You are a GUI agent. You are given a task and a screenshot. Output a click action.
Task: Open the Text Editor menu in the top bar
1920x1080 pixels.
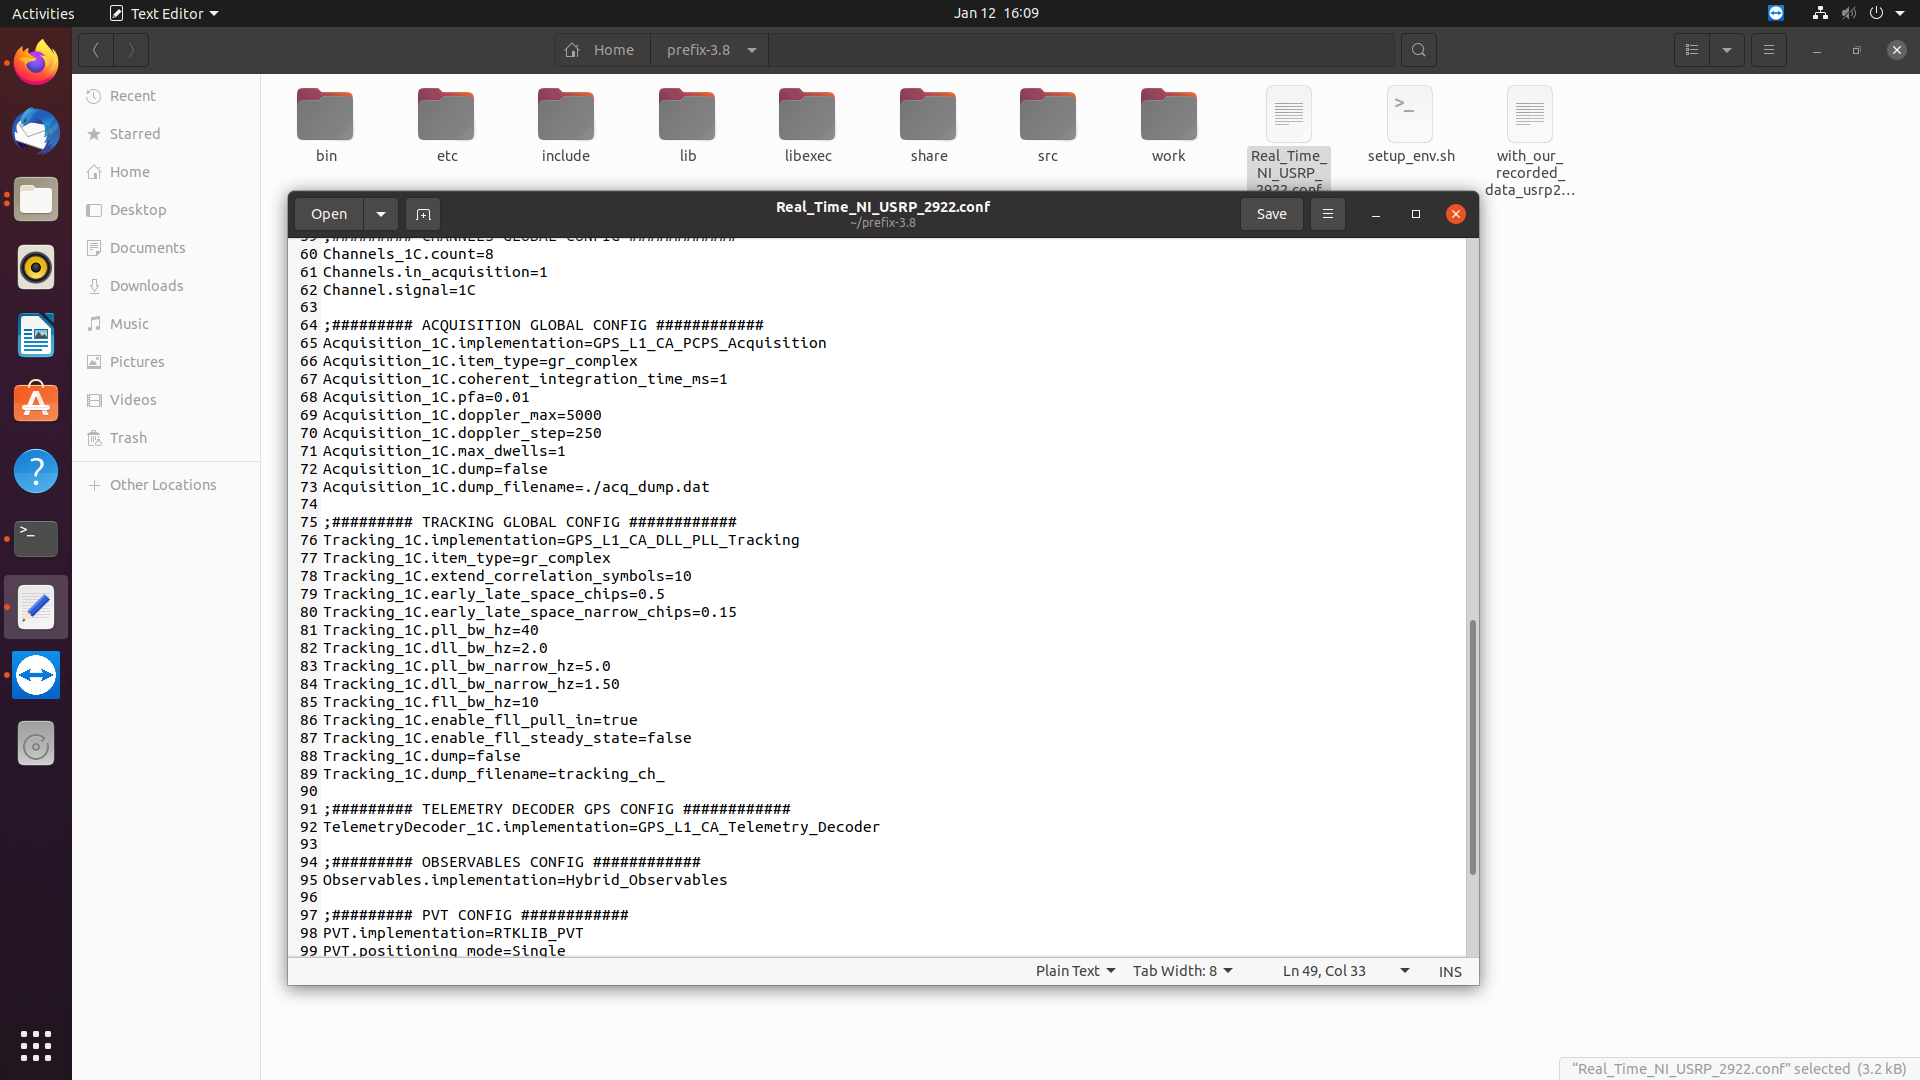[x=163, y=13]
